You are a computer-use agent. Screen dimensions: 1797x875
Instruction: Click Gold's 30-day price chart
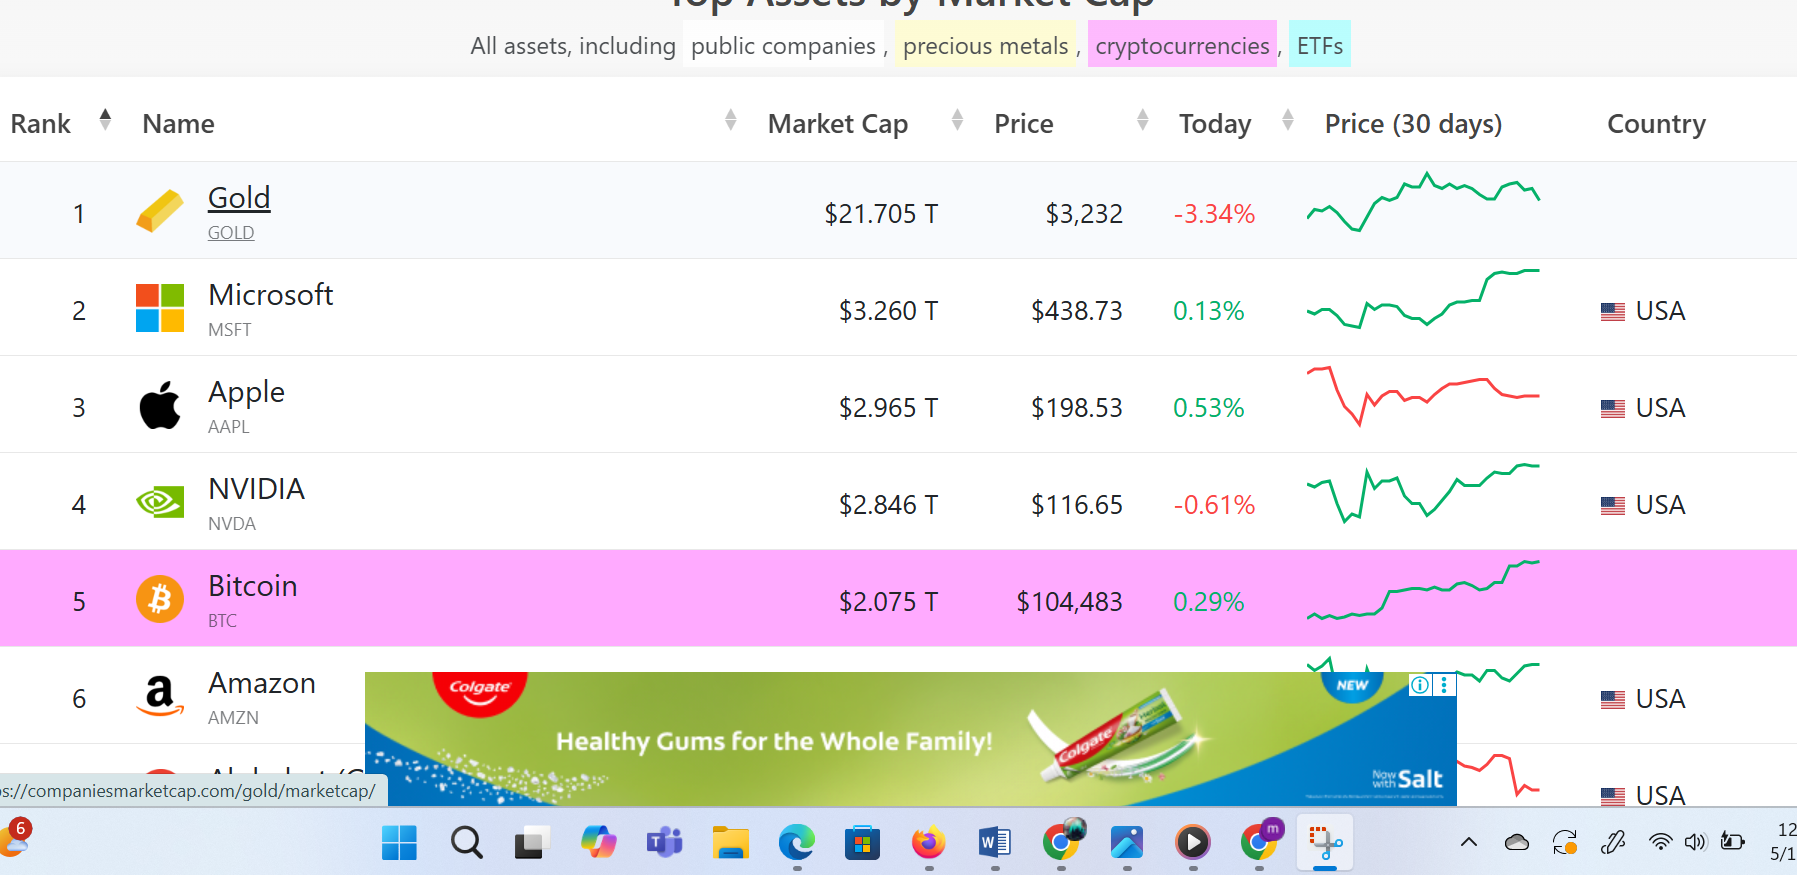[1423, 203]
